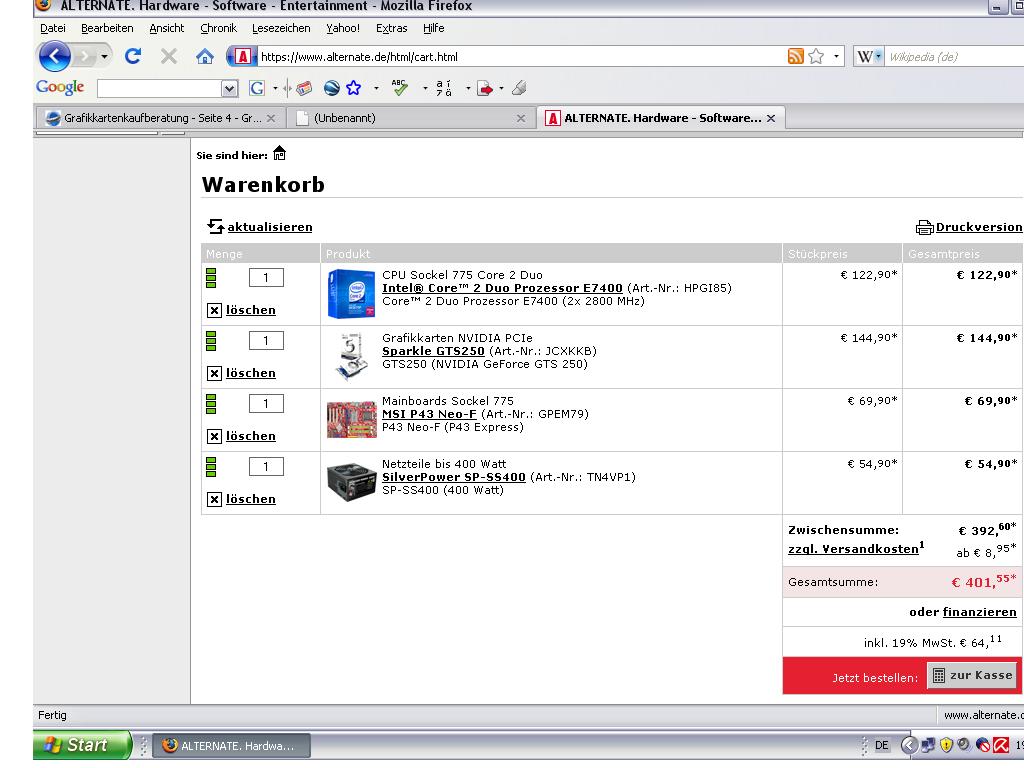The width and height of the screenshot is (1024, 768).
Task: Click the Wikipedia (de) search field
Action: pyautogui.click(x=954, y=57)
